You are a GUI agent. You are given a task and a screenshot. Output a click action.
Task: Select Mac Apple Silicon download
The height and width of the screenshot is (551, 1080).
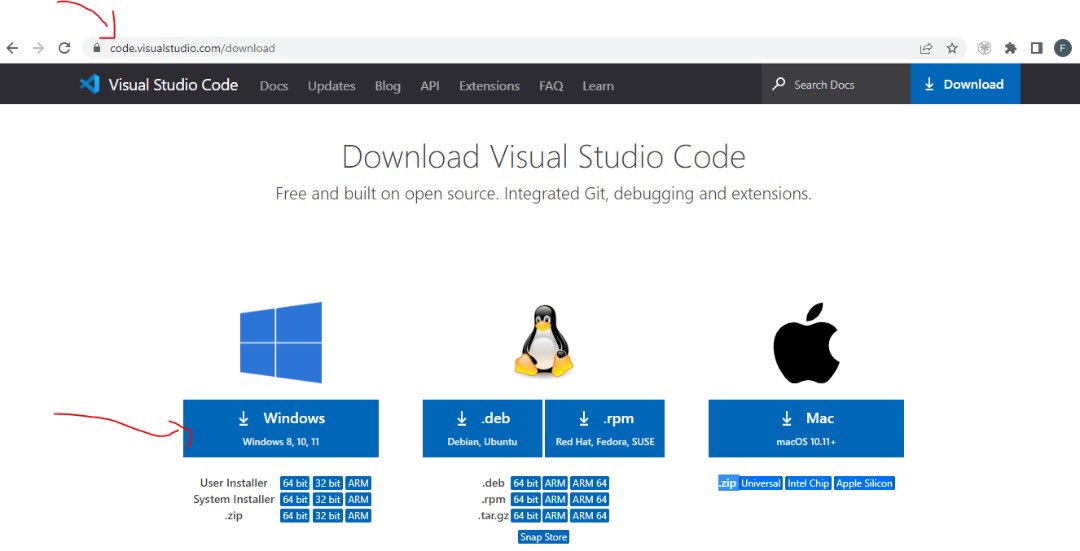(864, 484)
